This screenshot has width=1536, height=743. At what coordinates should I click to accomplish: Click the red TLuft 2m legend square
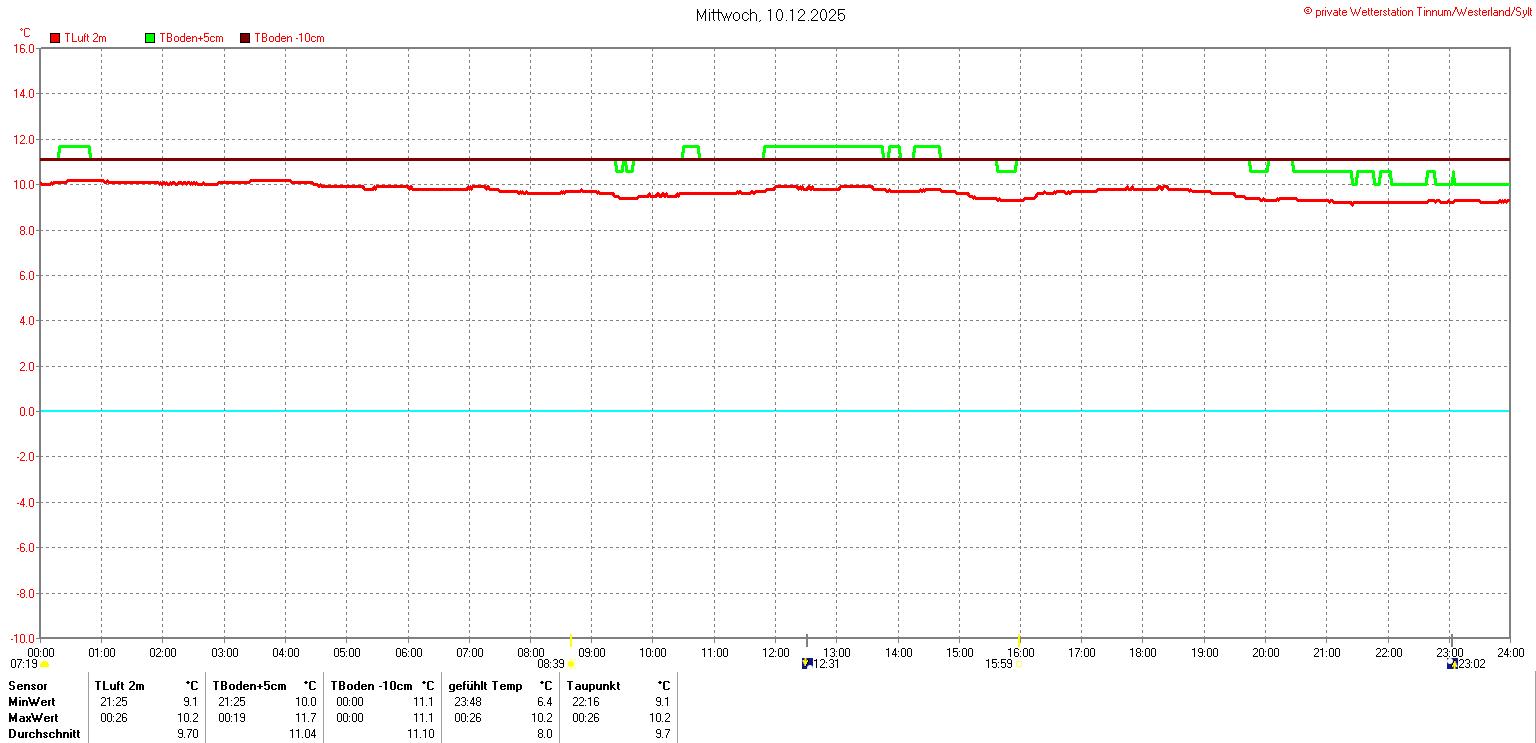click(55, 38)
